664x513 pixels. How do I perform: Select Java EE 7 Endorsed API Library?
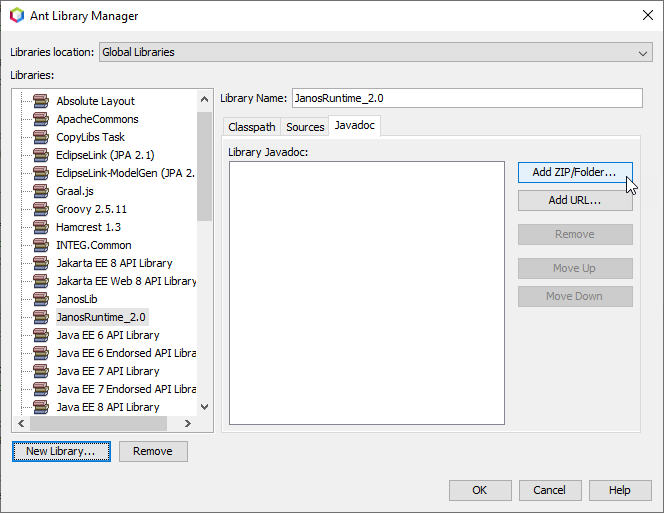(126, 389)
